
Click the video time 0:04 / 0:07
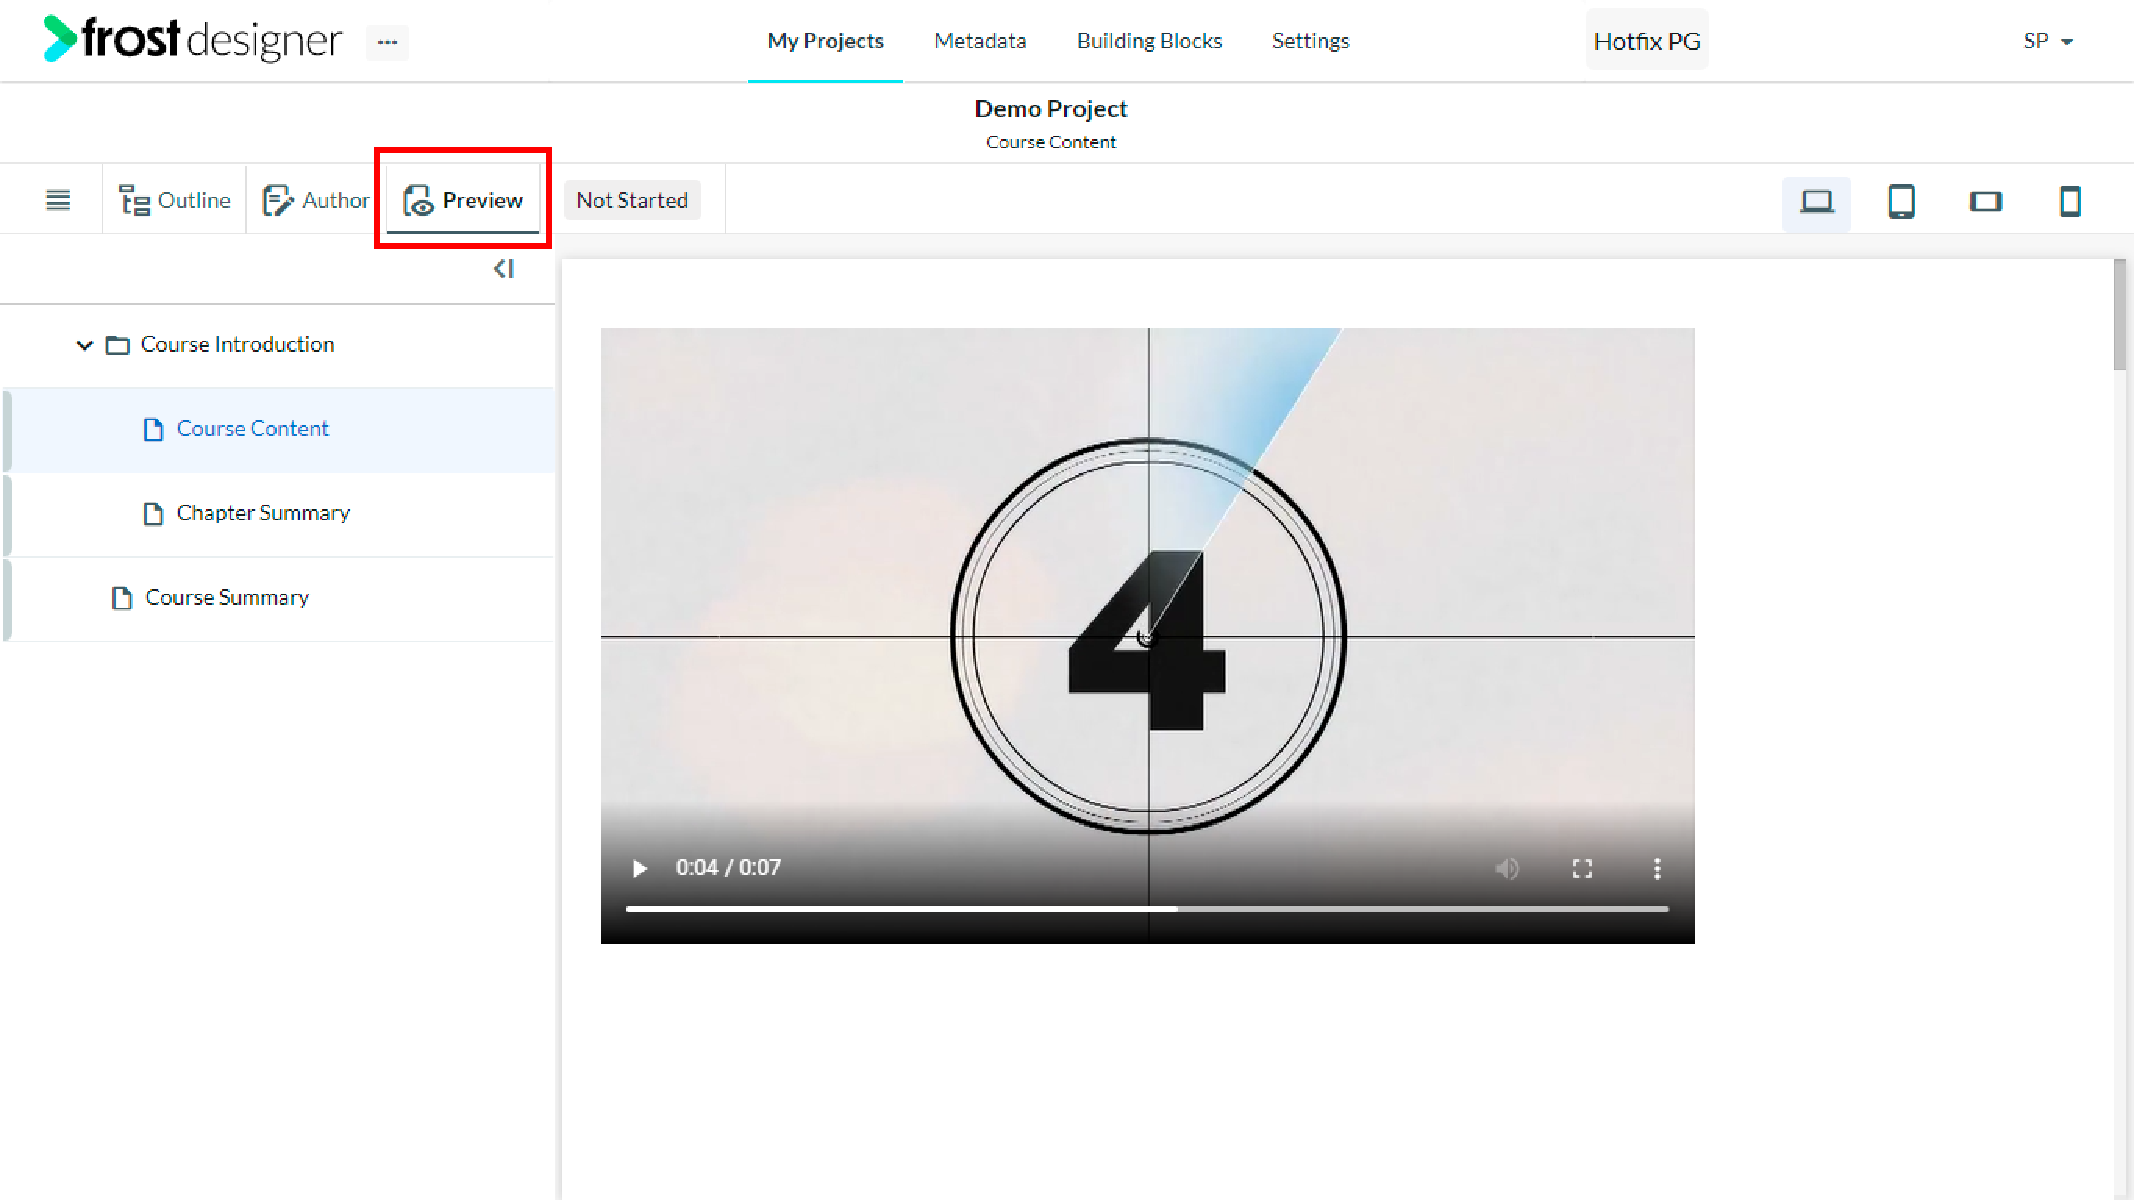pyautogui.click(x=728, y=868)
